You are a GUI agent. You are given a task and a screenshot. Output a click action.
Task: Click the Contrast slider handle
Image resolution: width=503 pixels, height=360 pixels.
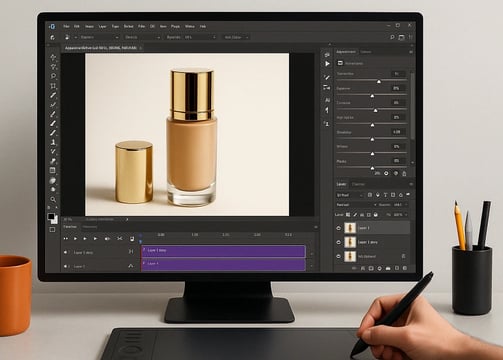(x=375, y=110)
